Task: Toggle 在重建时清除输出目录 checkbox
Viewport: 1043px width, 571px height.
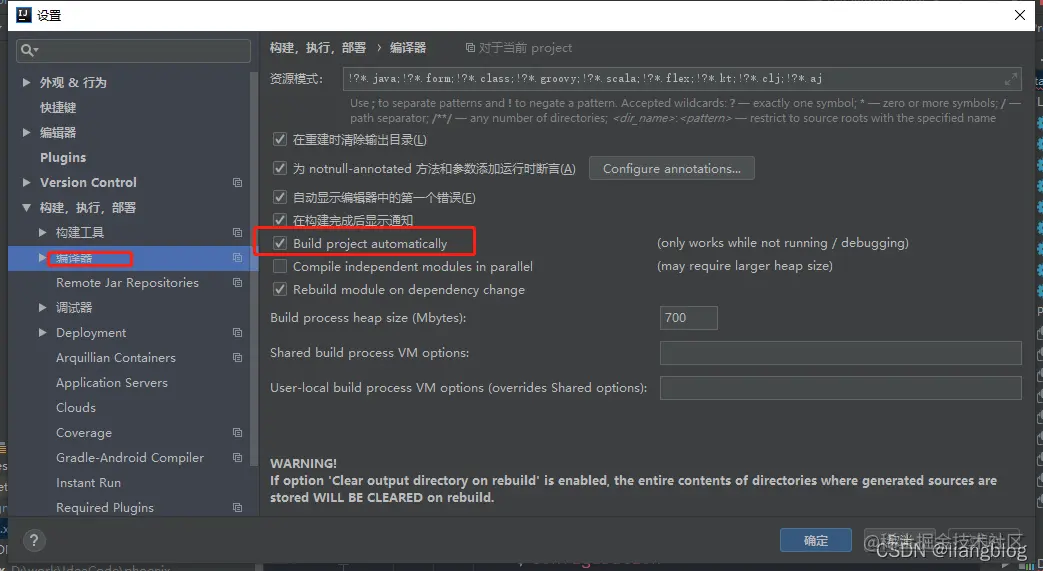Action: [280, 140]
